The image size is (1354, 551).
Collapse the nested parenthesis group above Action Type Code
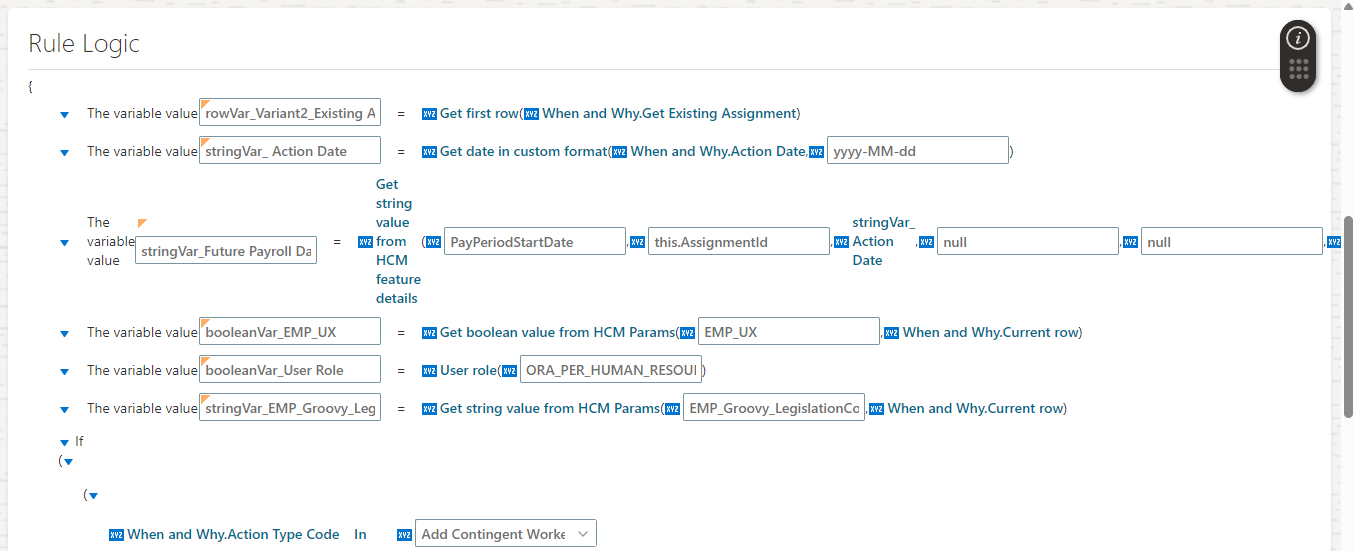pyautogui.click(x=93, y=496)
